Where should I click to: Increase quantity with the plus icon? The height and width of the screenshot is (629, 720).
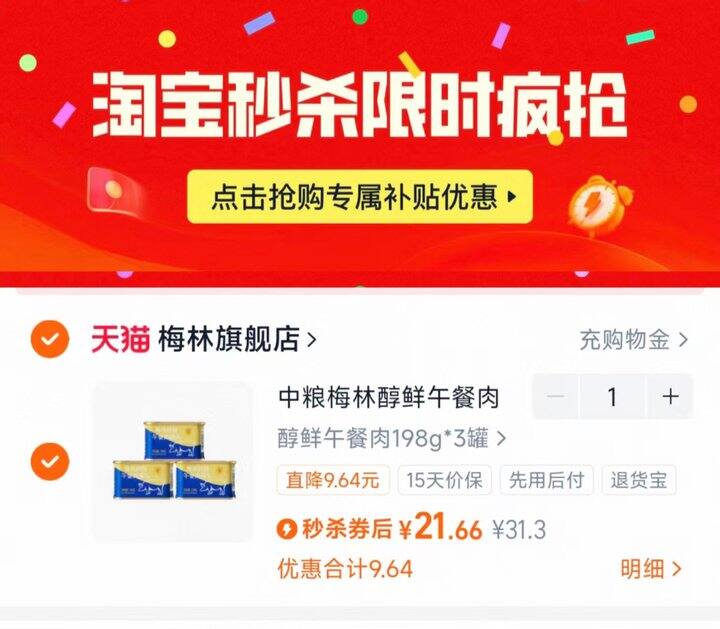click(x=670, y=396)
